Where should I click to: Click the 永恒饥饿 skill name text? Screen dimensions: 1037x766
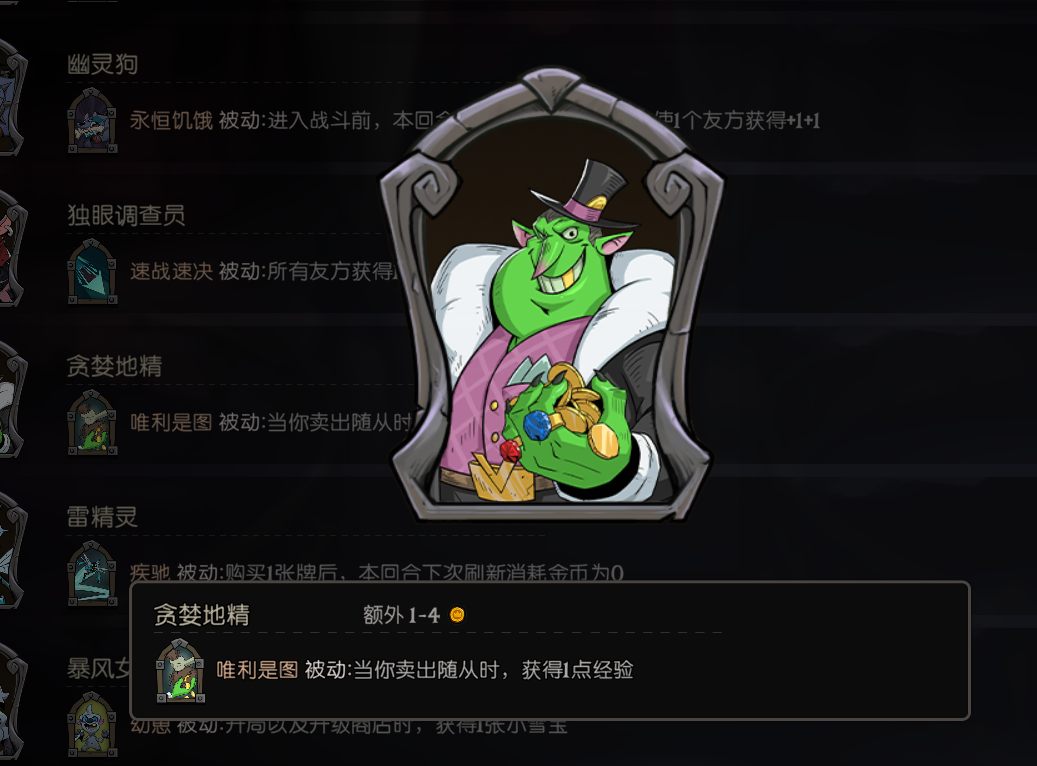(x=171, y=120)
